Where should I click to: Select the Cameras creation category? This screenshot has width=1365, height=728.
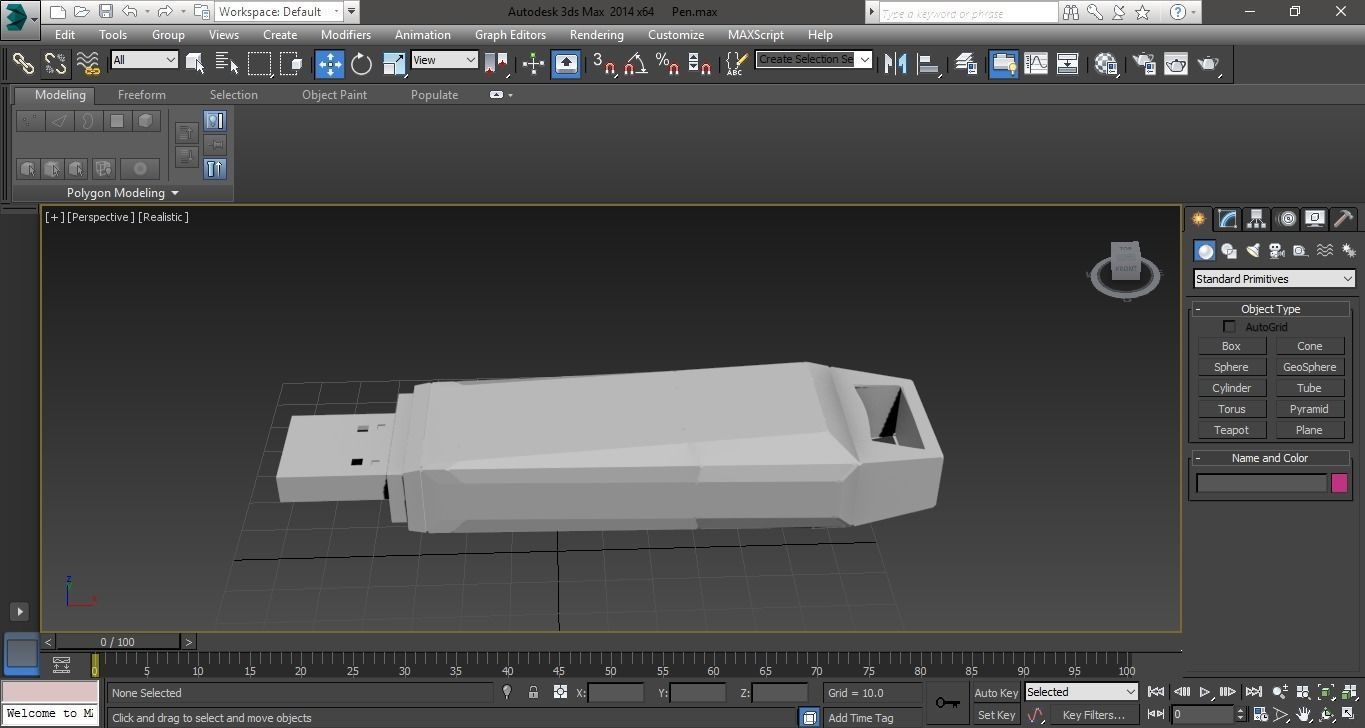[x=1277, y=251]
